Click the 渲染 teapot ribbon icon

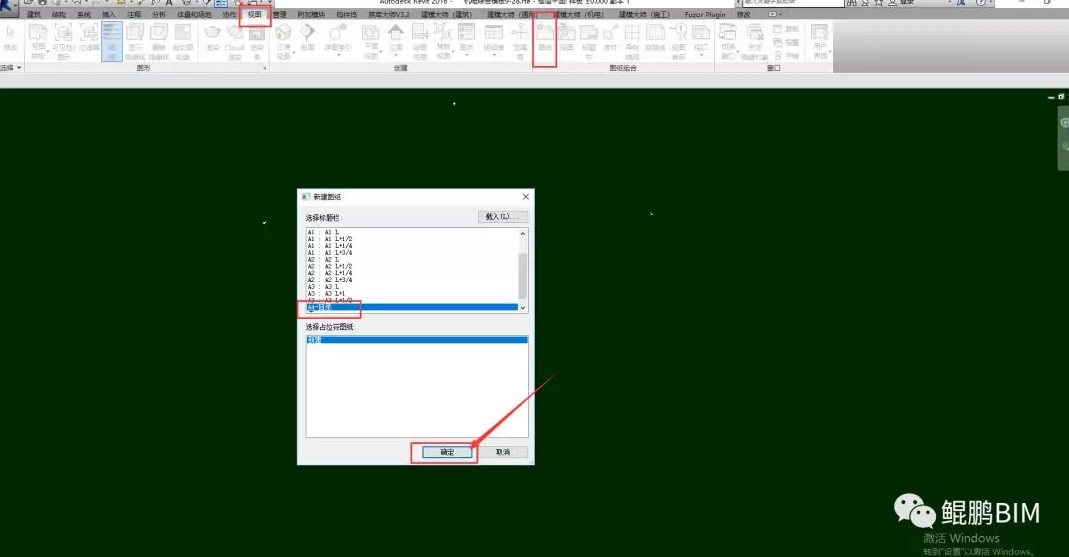[x=212, y=37]
